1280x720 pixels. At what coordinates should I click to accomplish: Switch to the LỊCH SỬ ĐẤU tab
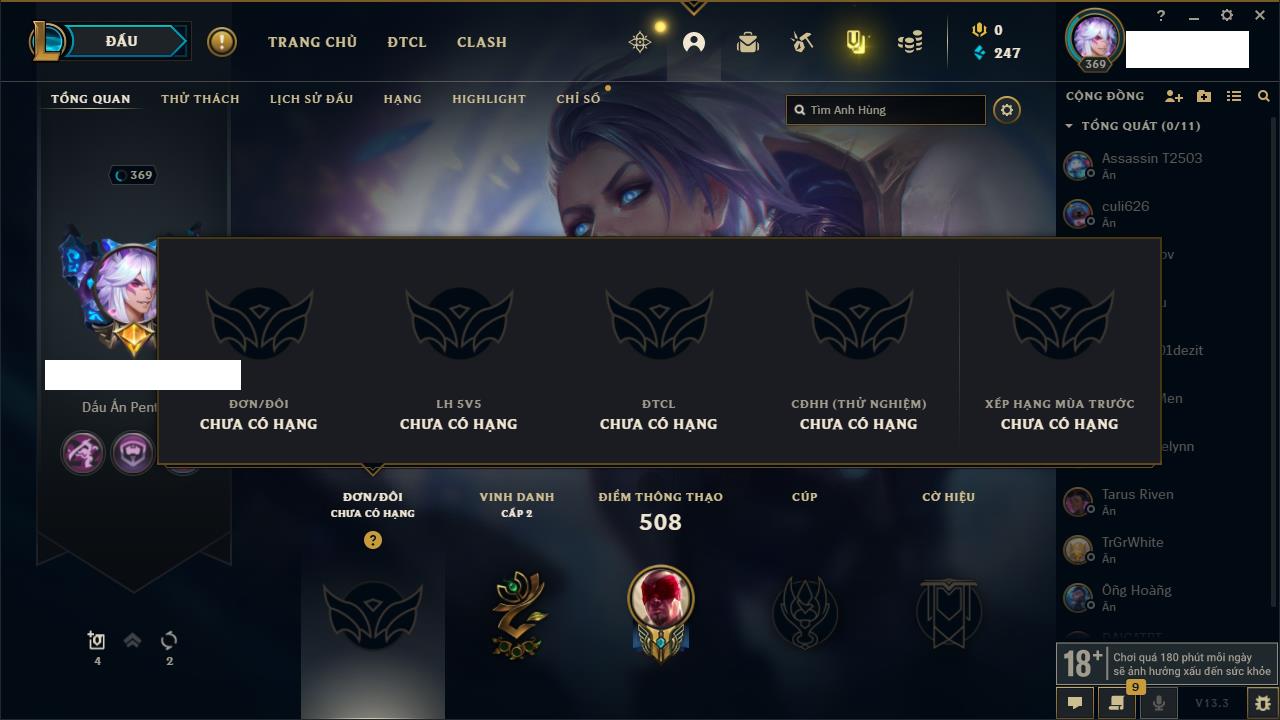311,99
